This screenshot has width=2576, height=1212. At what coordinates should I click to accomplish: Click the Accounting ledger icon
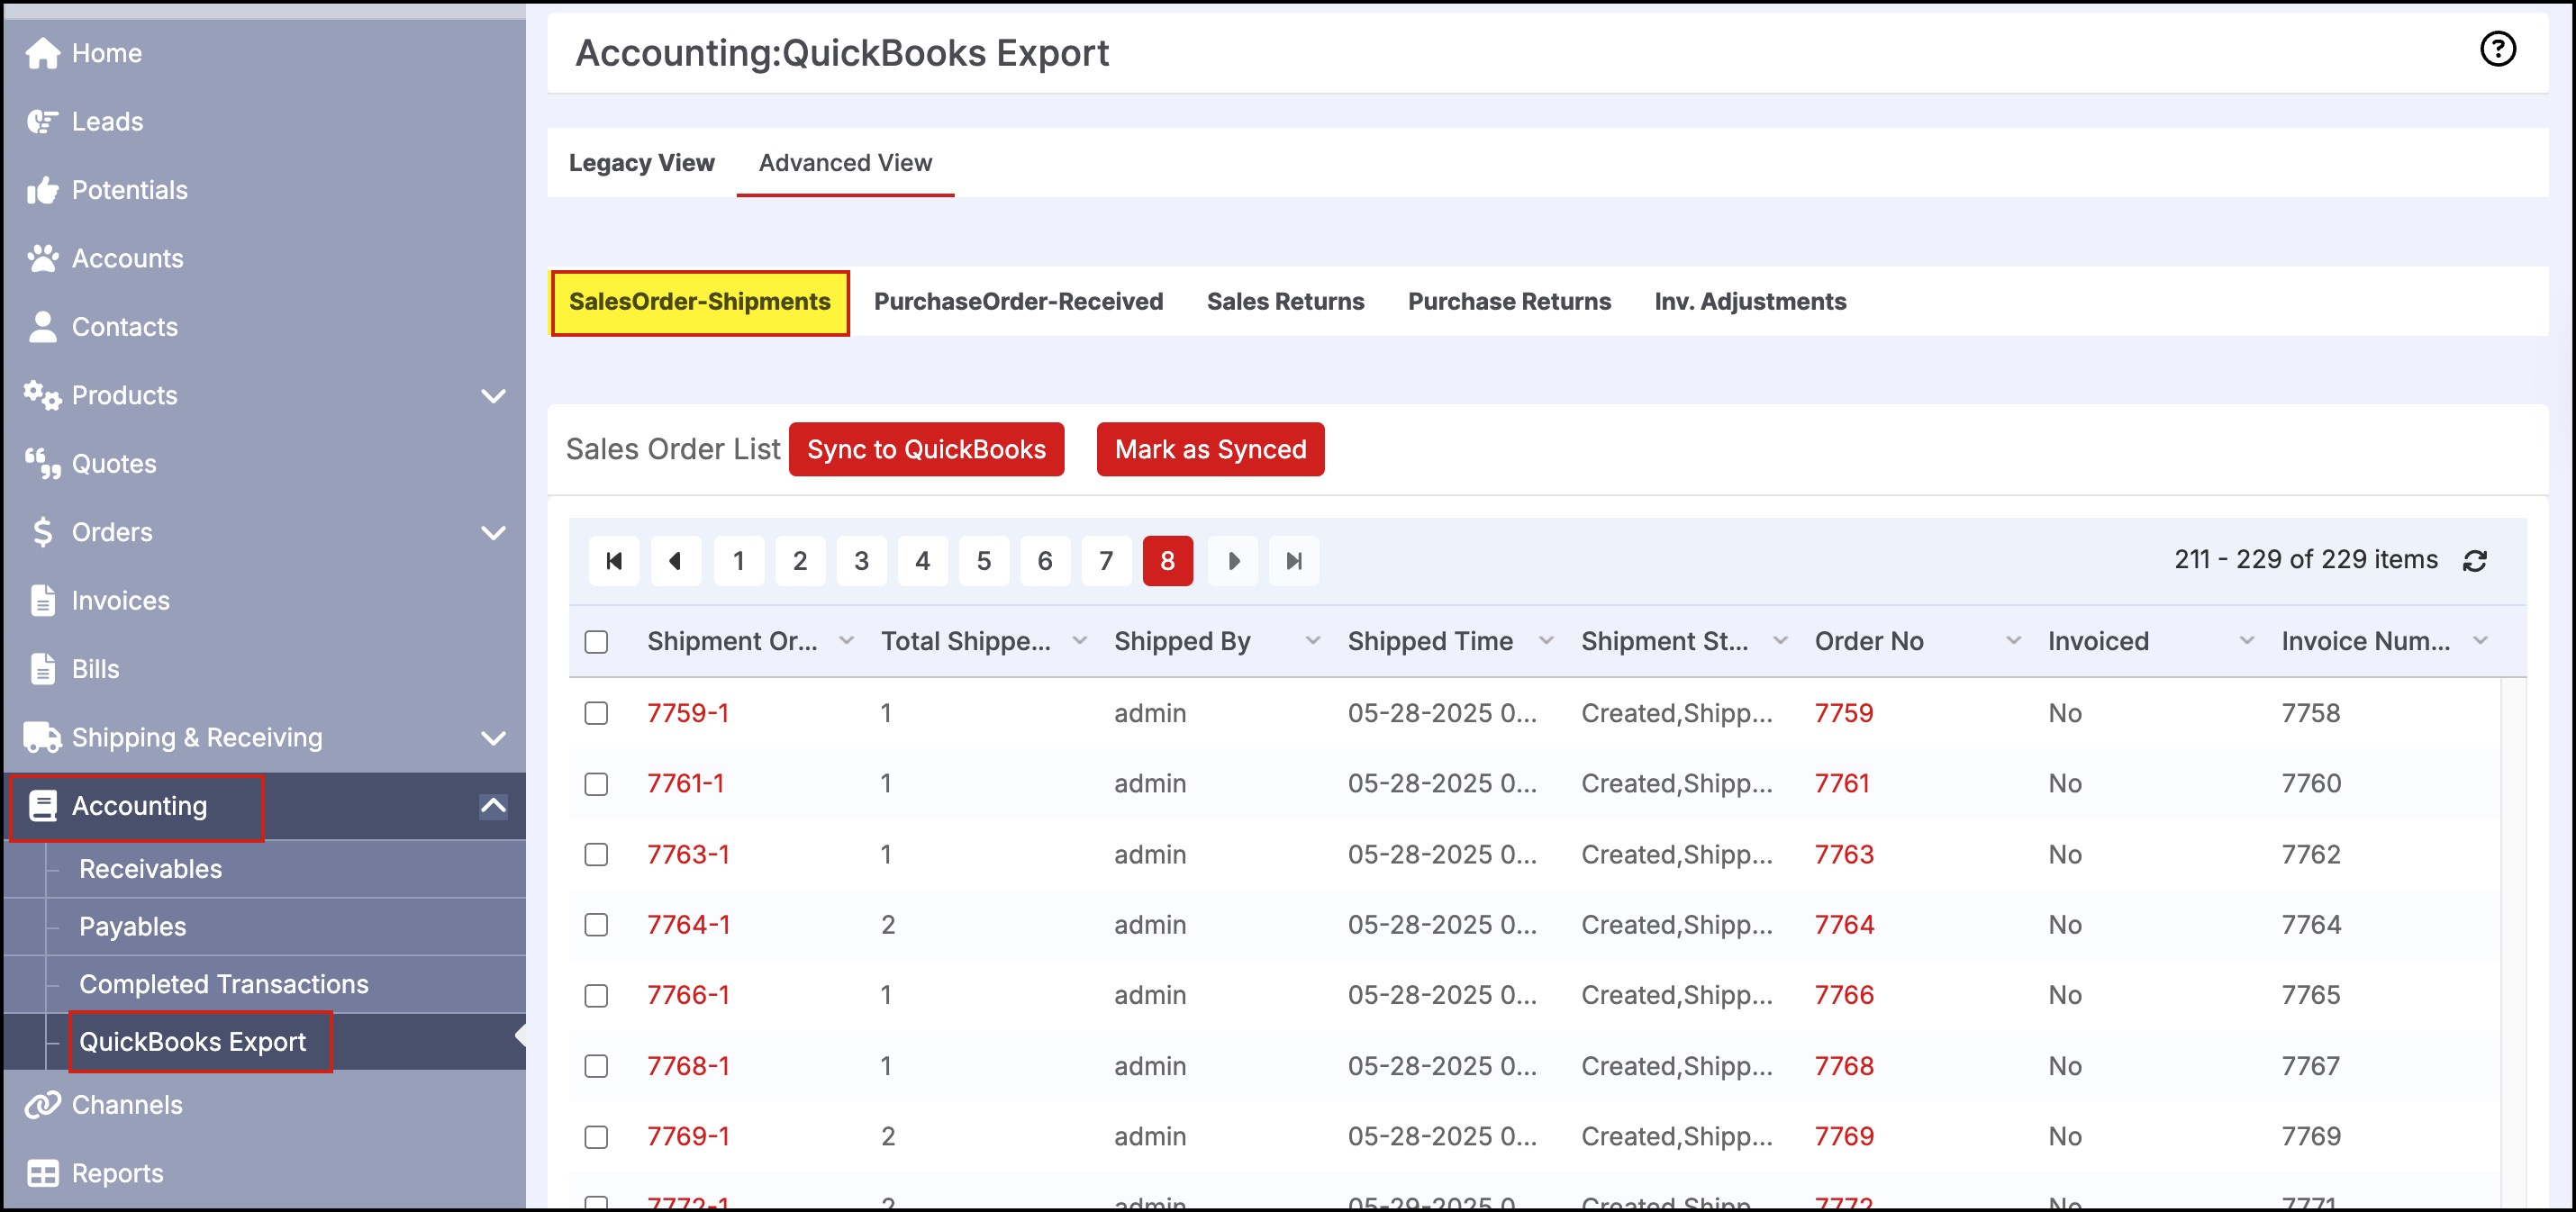click(x=42, y=805)
